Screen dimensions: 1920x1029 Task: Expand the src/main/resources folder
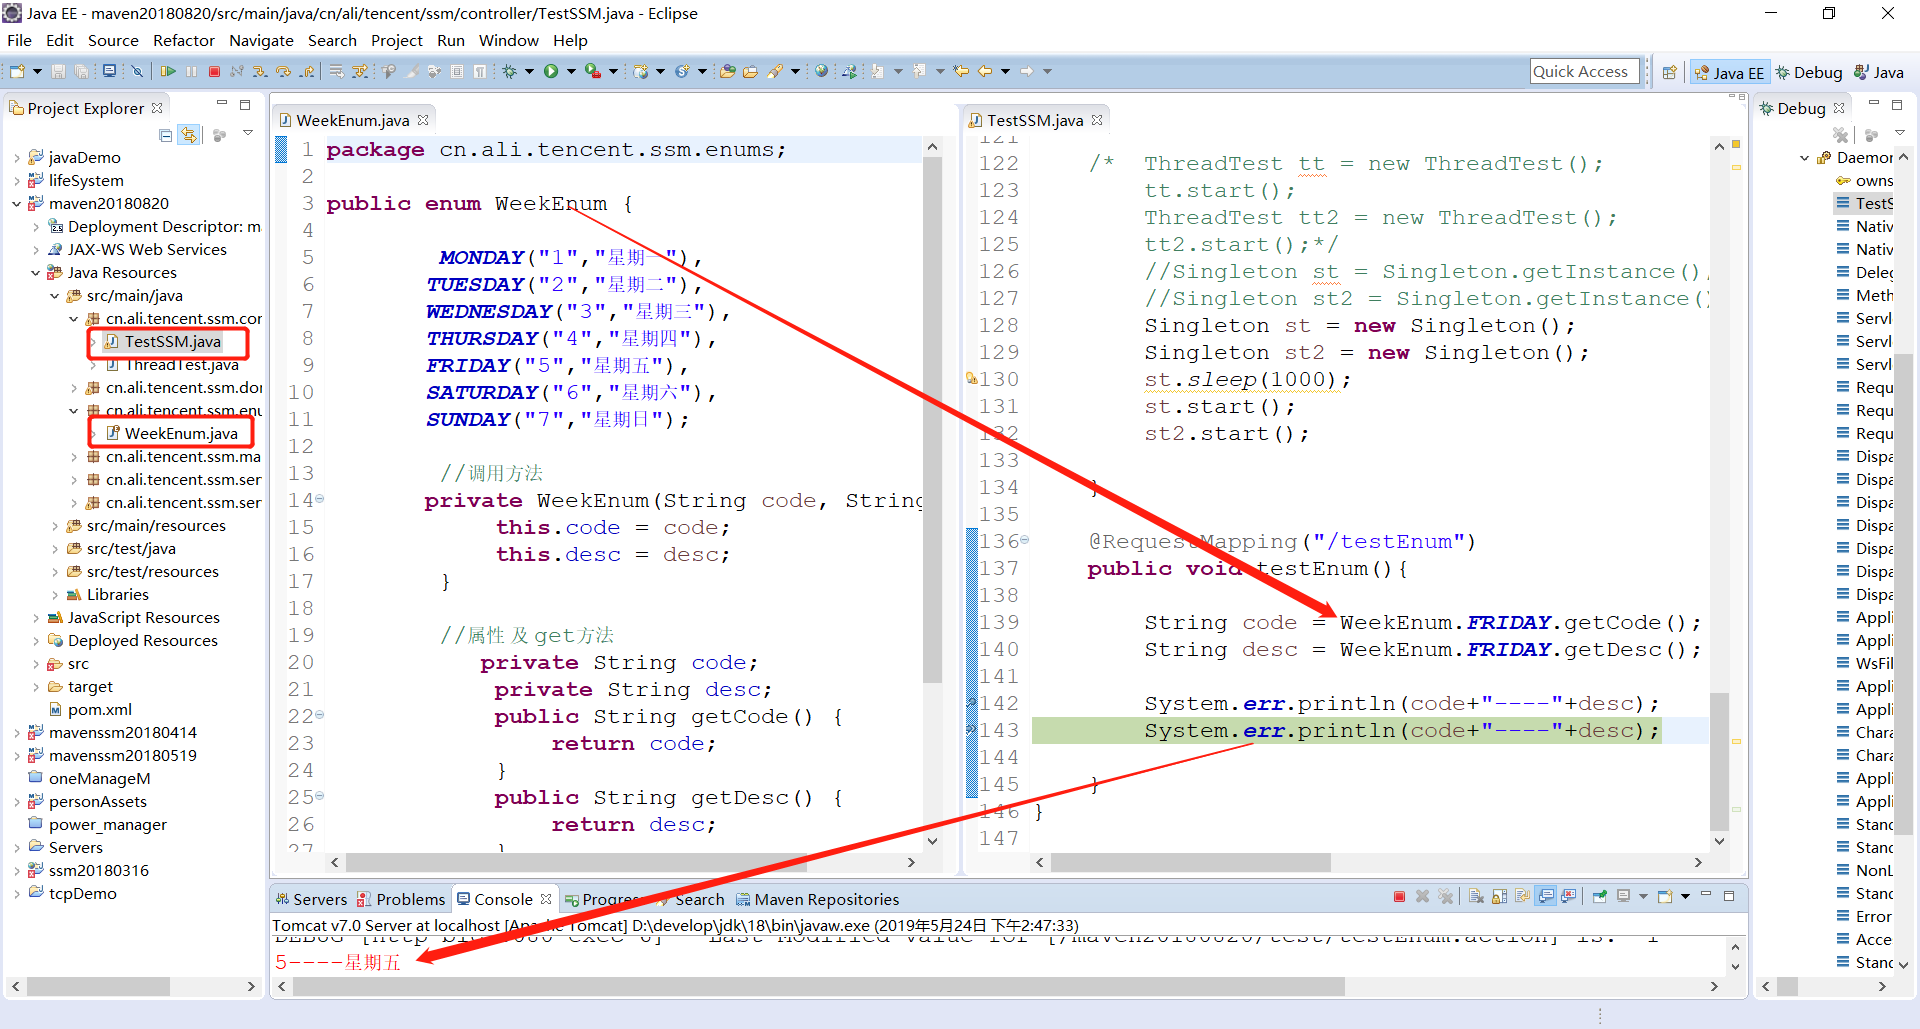[55, 525]
